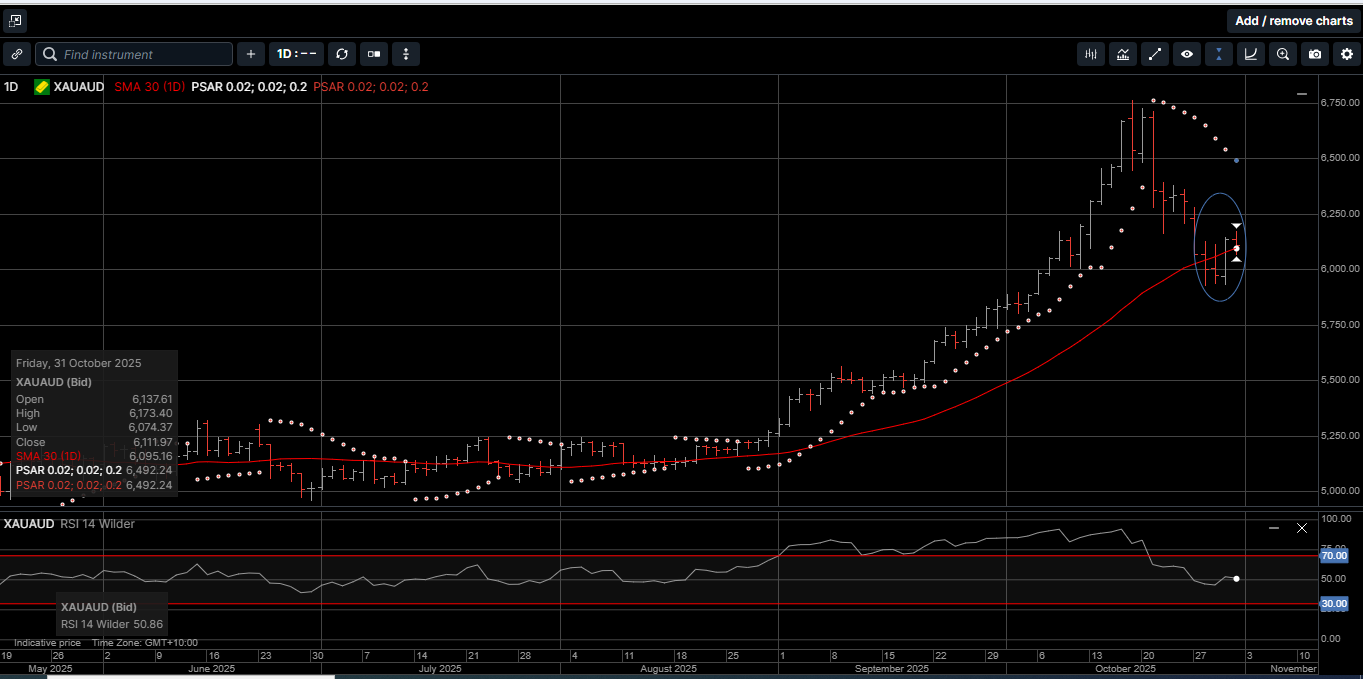Viewport: 1363px width, 679px height.
Task: Click the refresh icon to reload the chart
Action: pos(342,54)
